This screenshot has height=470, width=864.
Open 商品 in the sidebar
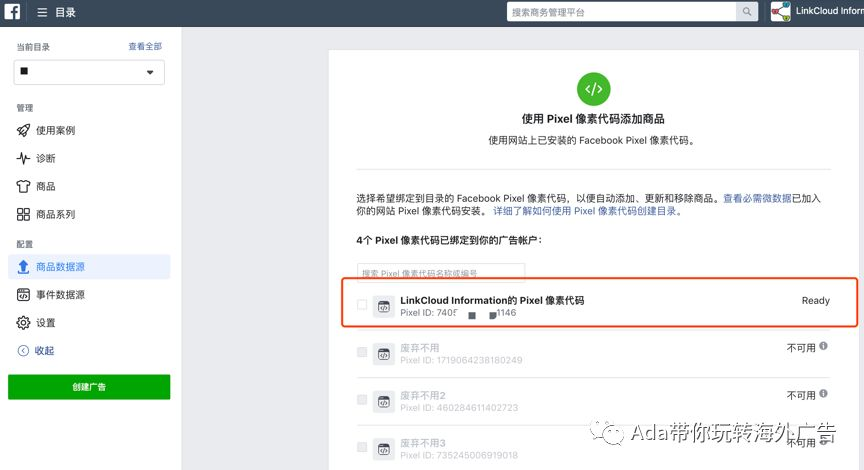coord(46,186)
